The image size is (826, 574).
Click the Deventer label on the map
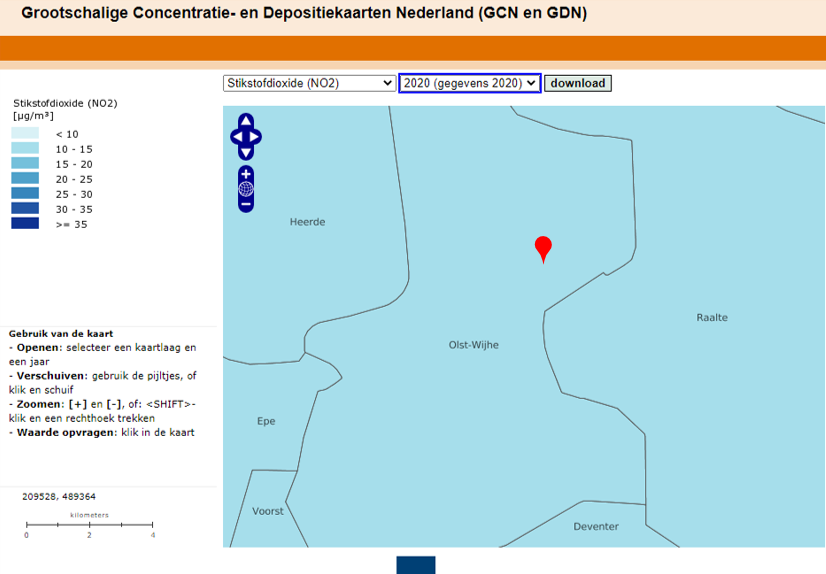point(596,527)
